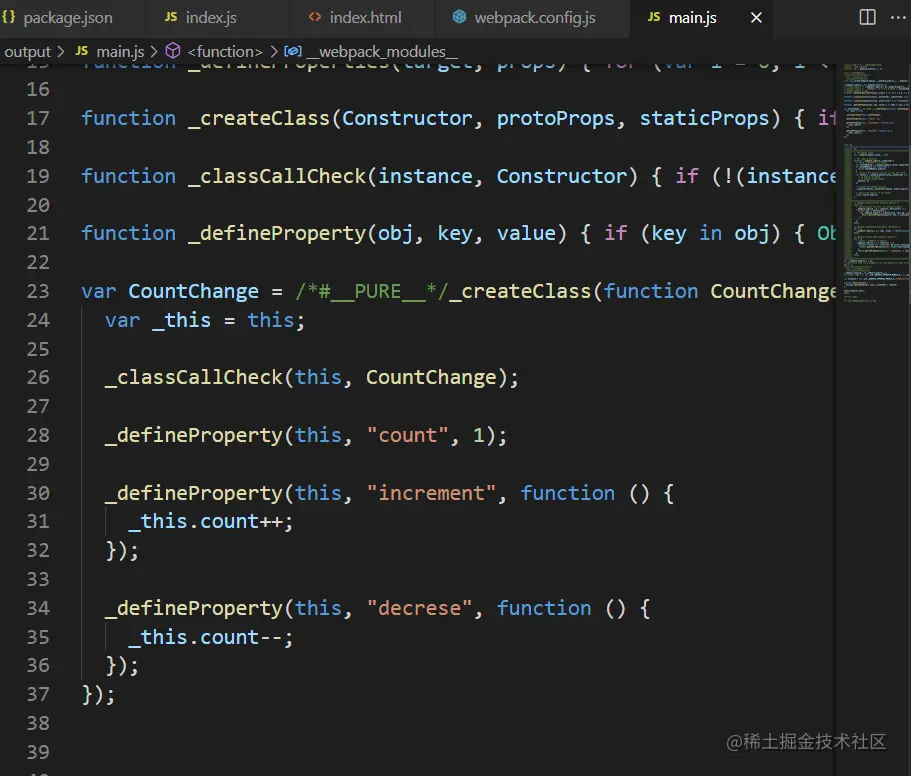Open the <function> breadcrumb
The height and width of the screenshot is (776, 911).
(225, 52)
